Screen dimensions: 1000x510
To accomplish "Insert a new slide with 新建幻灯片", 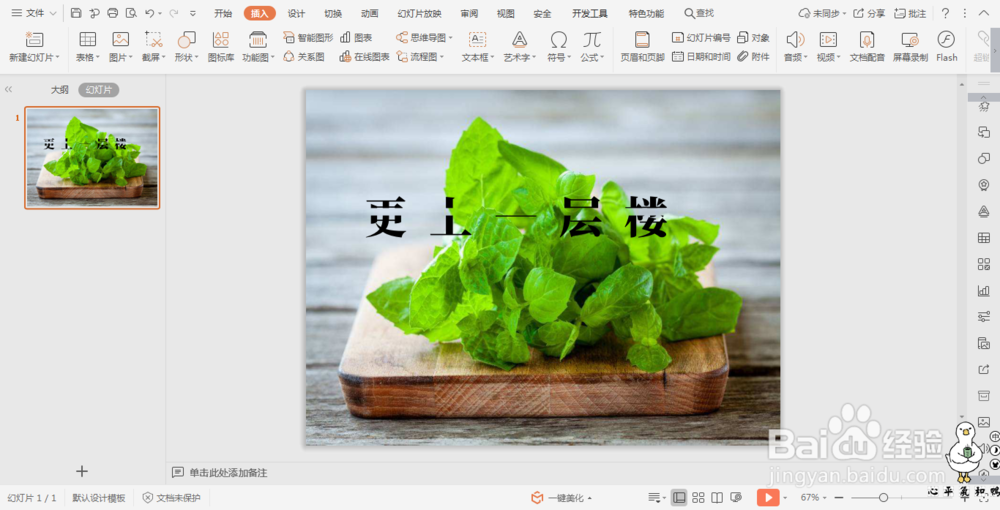I will [34, 47].
